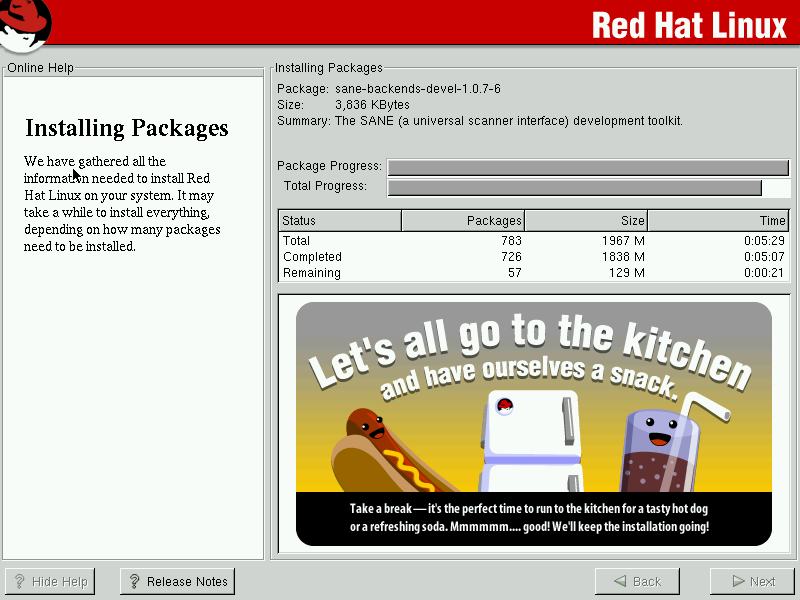Click the Package Progress bar
Viewport: 800px width, 600px height.
point(588,167)
